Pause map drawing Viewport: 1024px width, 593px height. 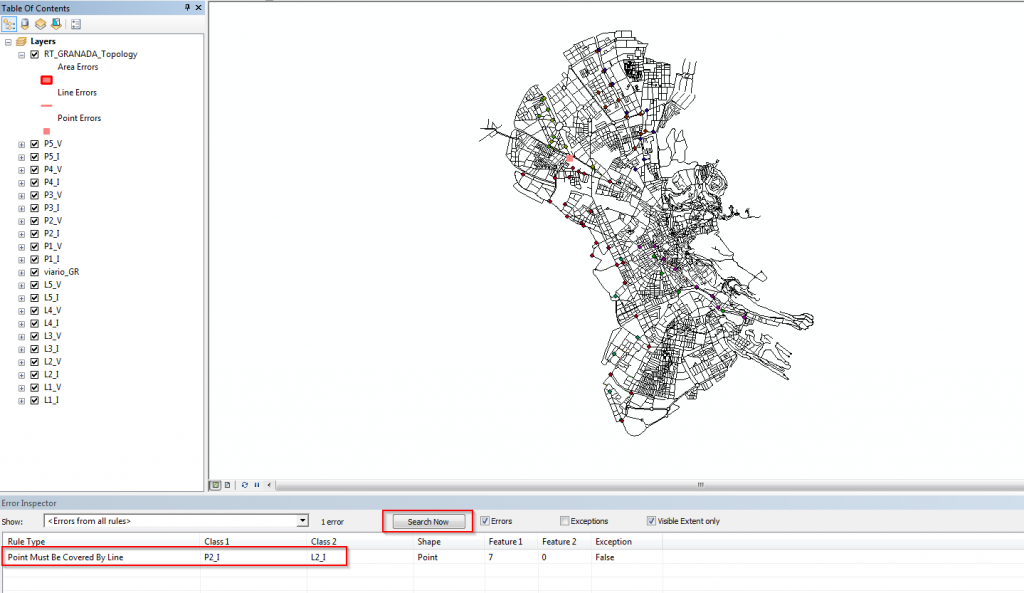pos(257,485)
